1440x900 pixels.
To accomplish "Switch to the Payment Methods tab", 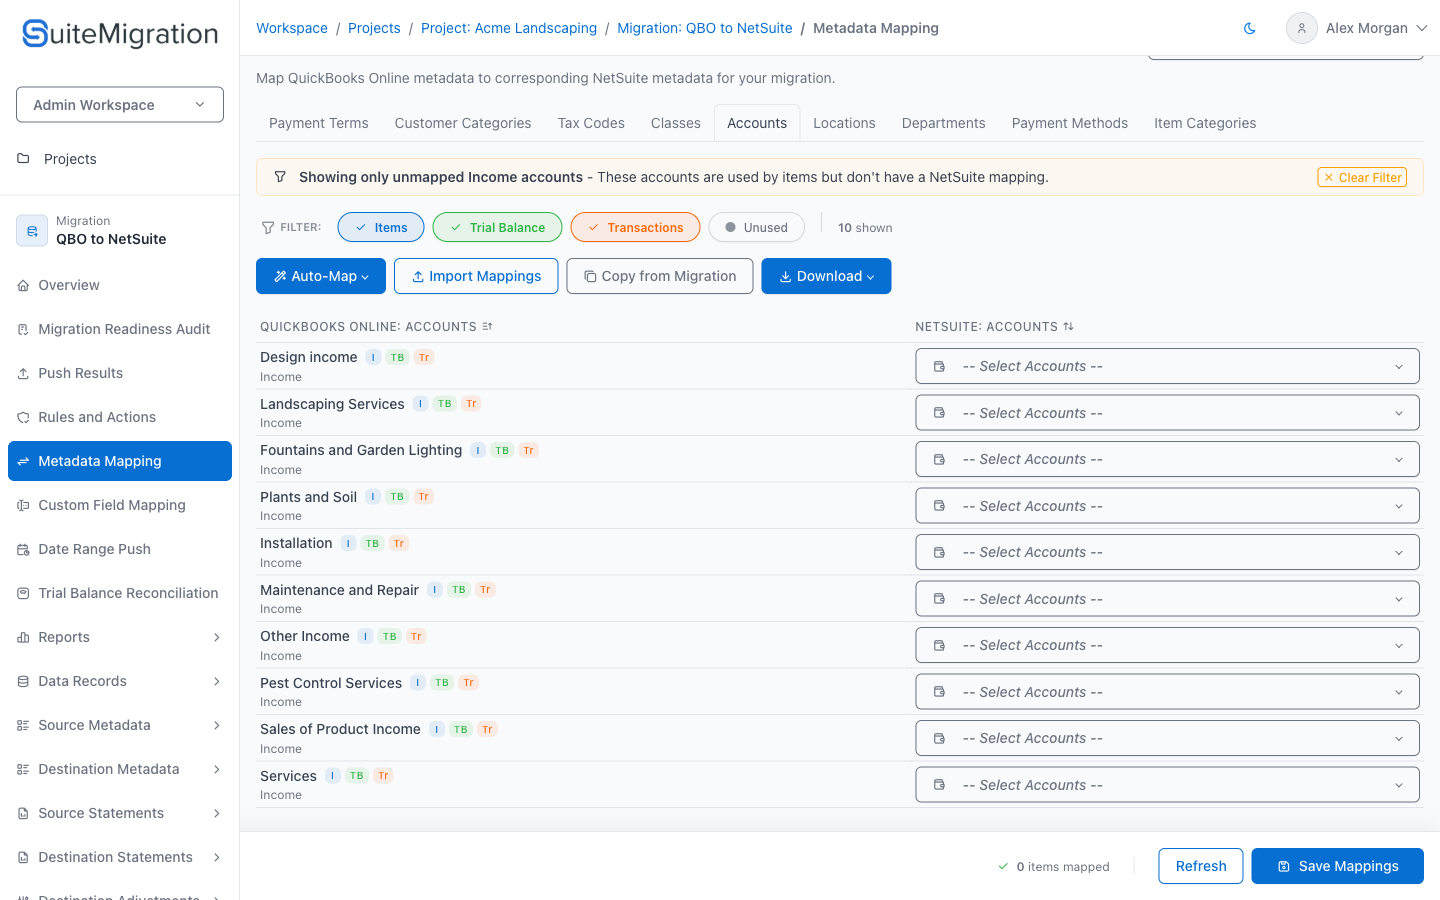I will (x=1070, y=123).
